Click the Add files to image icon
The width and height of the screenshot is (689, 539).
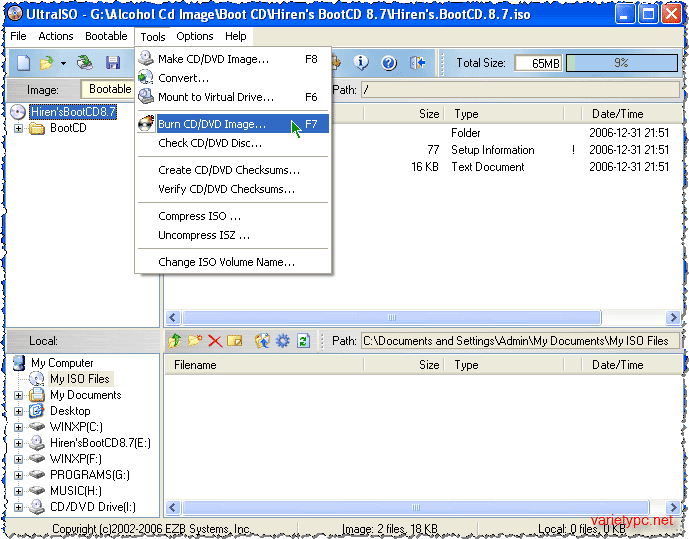262,340
